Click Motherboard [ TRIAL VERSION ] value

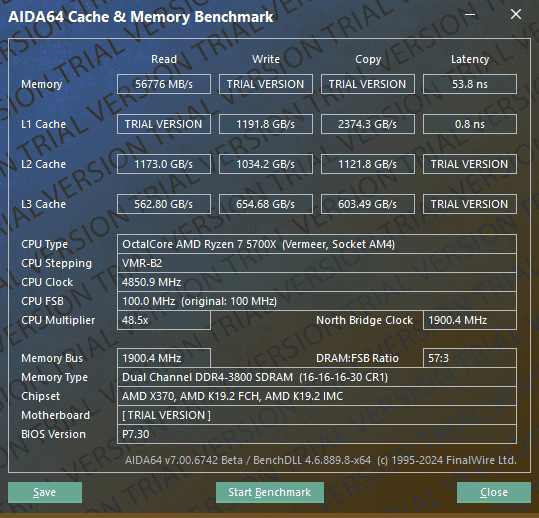click(317, 415)
